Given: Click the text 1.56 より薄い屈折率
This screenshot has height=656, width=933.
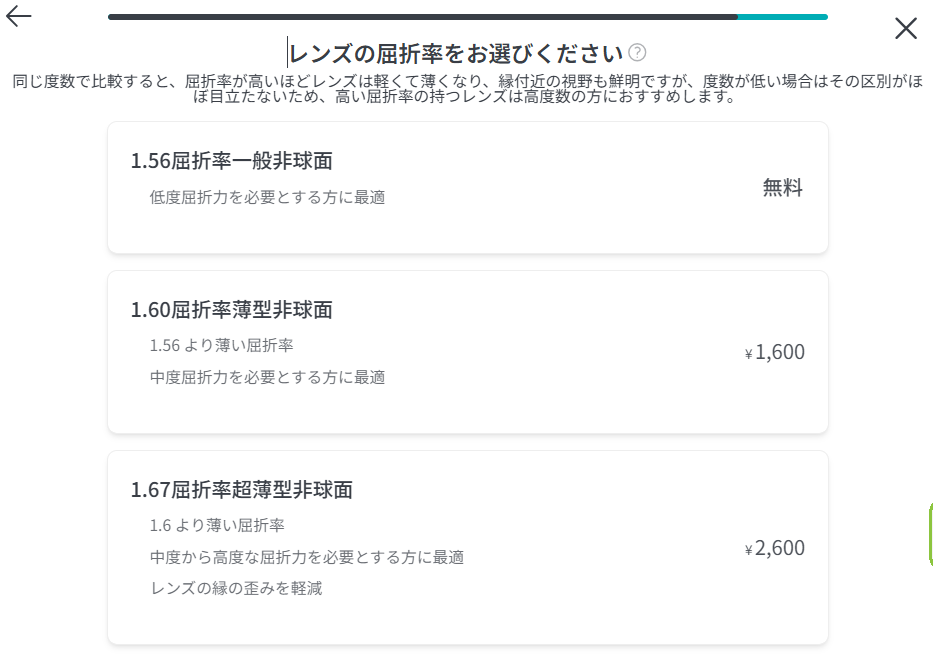Looking at the screenshot, I should click(x=221, y=345).
